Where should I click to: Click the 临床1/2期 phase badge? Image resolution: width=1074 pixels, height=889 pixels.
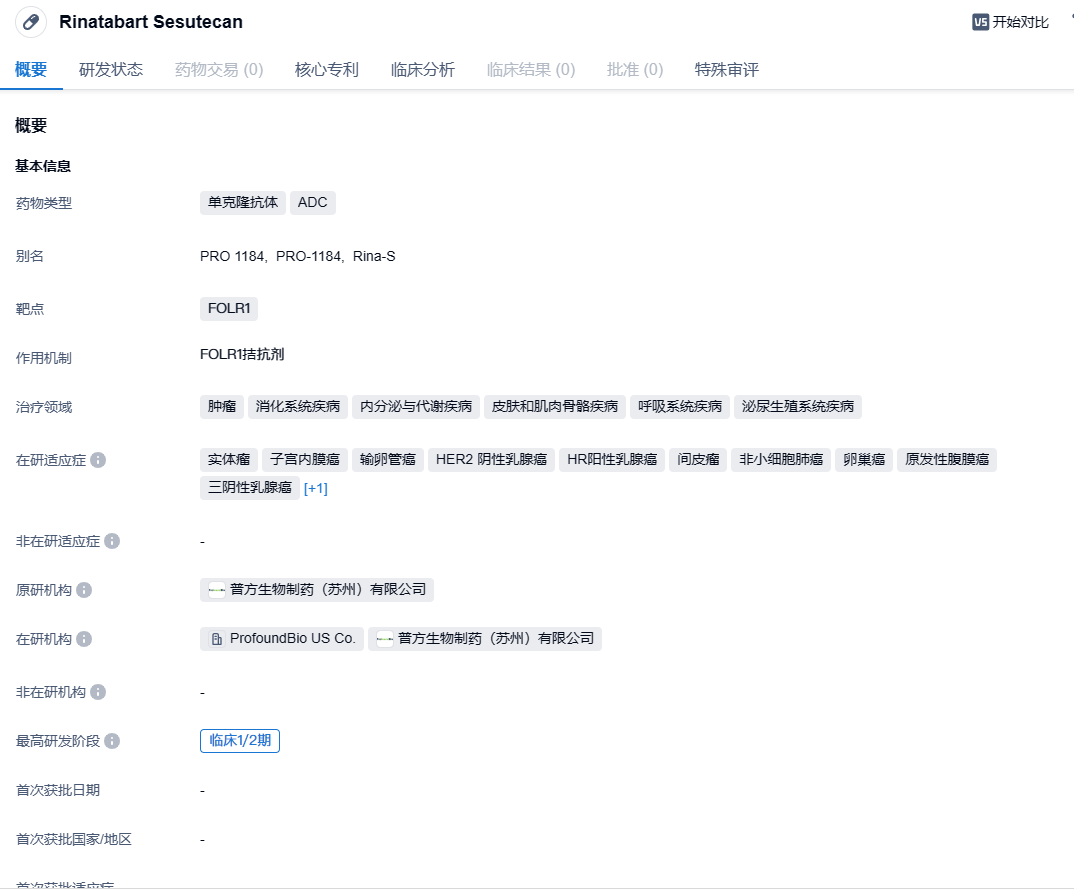(x=240, y=741)
